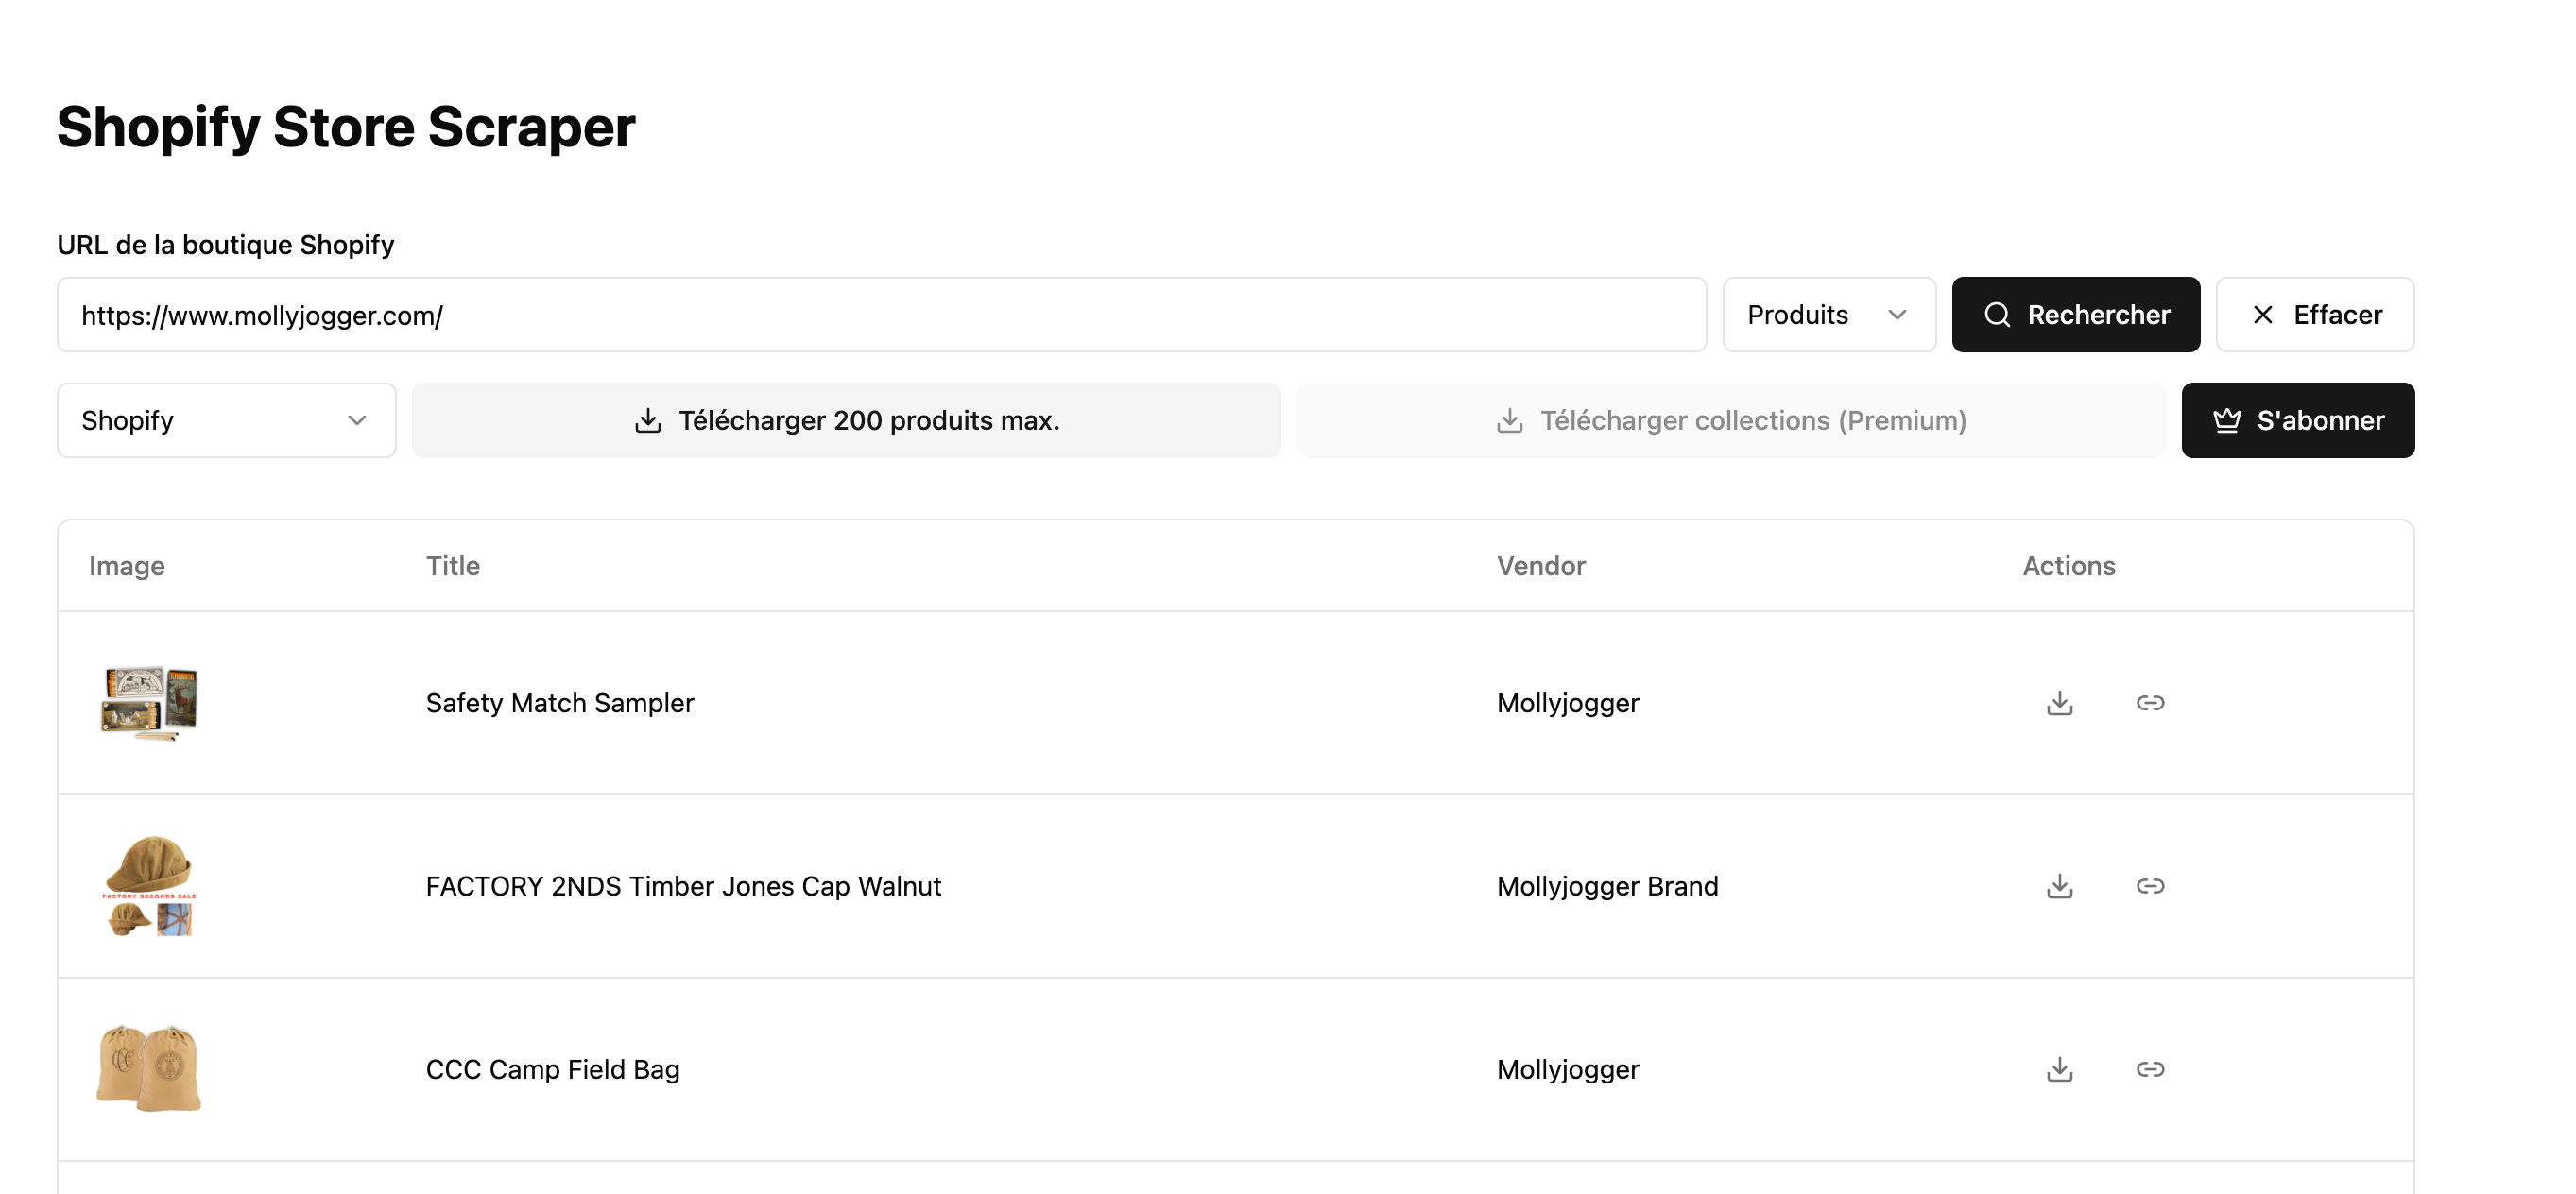Download the CCC Camp Field Bag data
Viewport: 2576px width, 1194px height.
coord(2059,1069)
